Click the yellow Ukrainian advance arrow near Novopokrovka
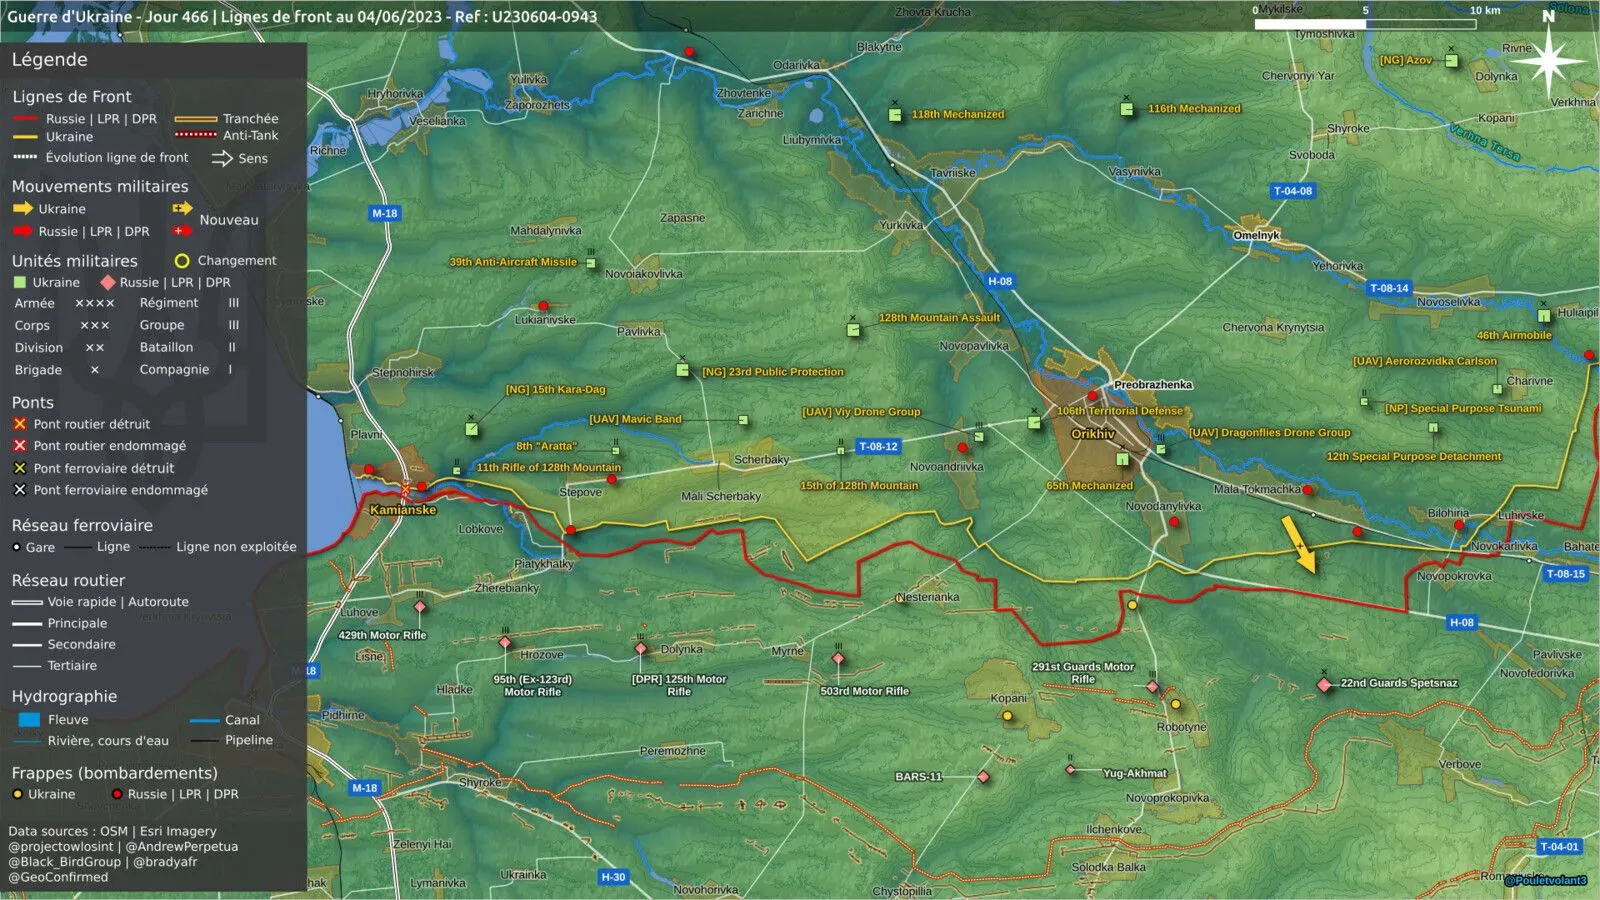 click(x=1299, y=545)
